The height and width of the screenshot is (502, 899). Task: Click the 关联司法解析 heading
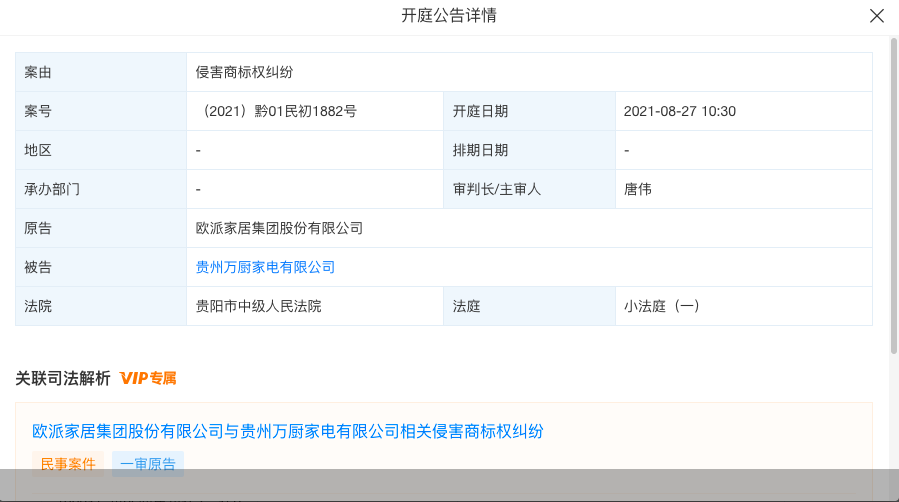click(x=62, y=378)
